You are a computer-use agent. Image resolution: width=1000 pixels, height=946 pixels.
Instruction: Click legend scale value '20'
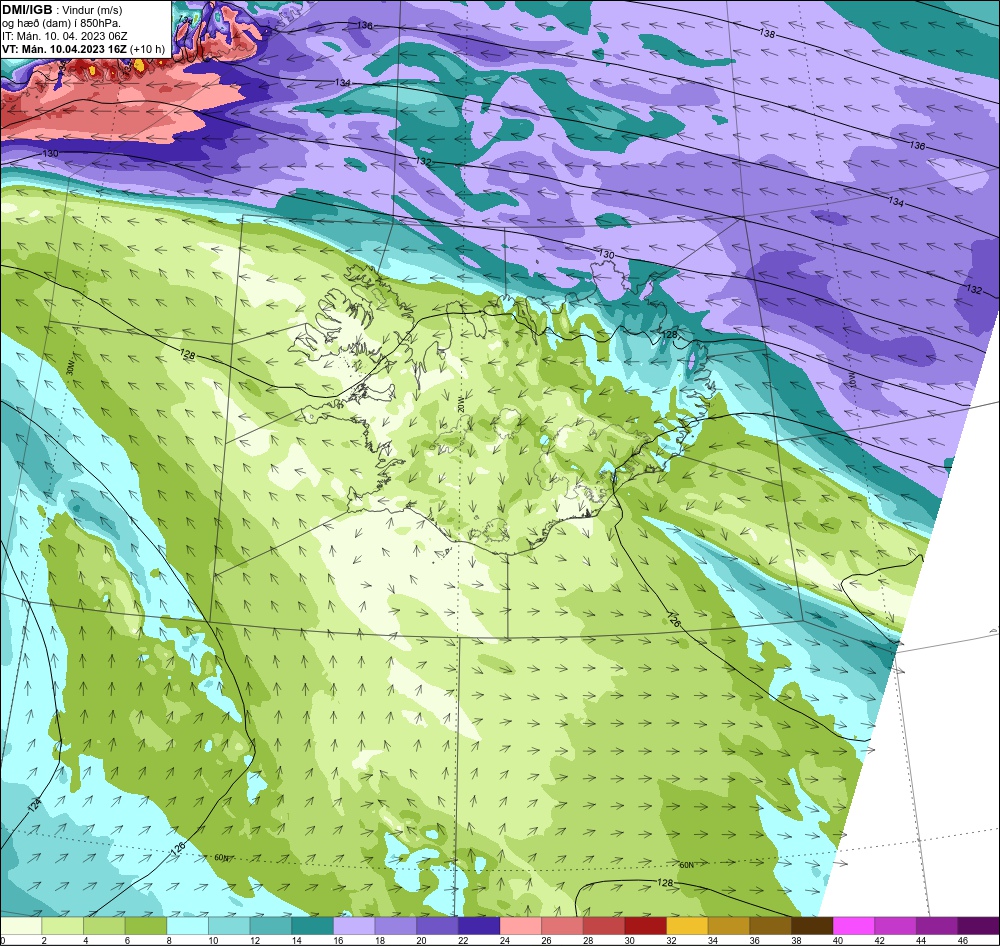coord(421,940)
